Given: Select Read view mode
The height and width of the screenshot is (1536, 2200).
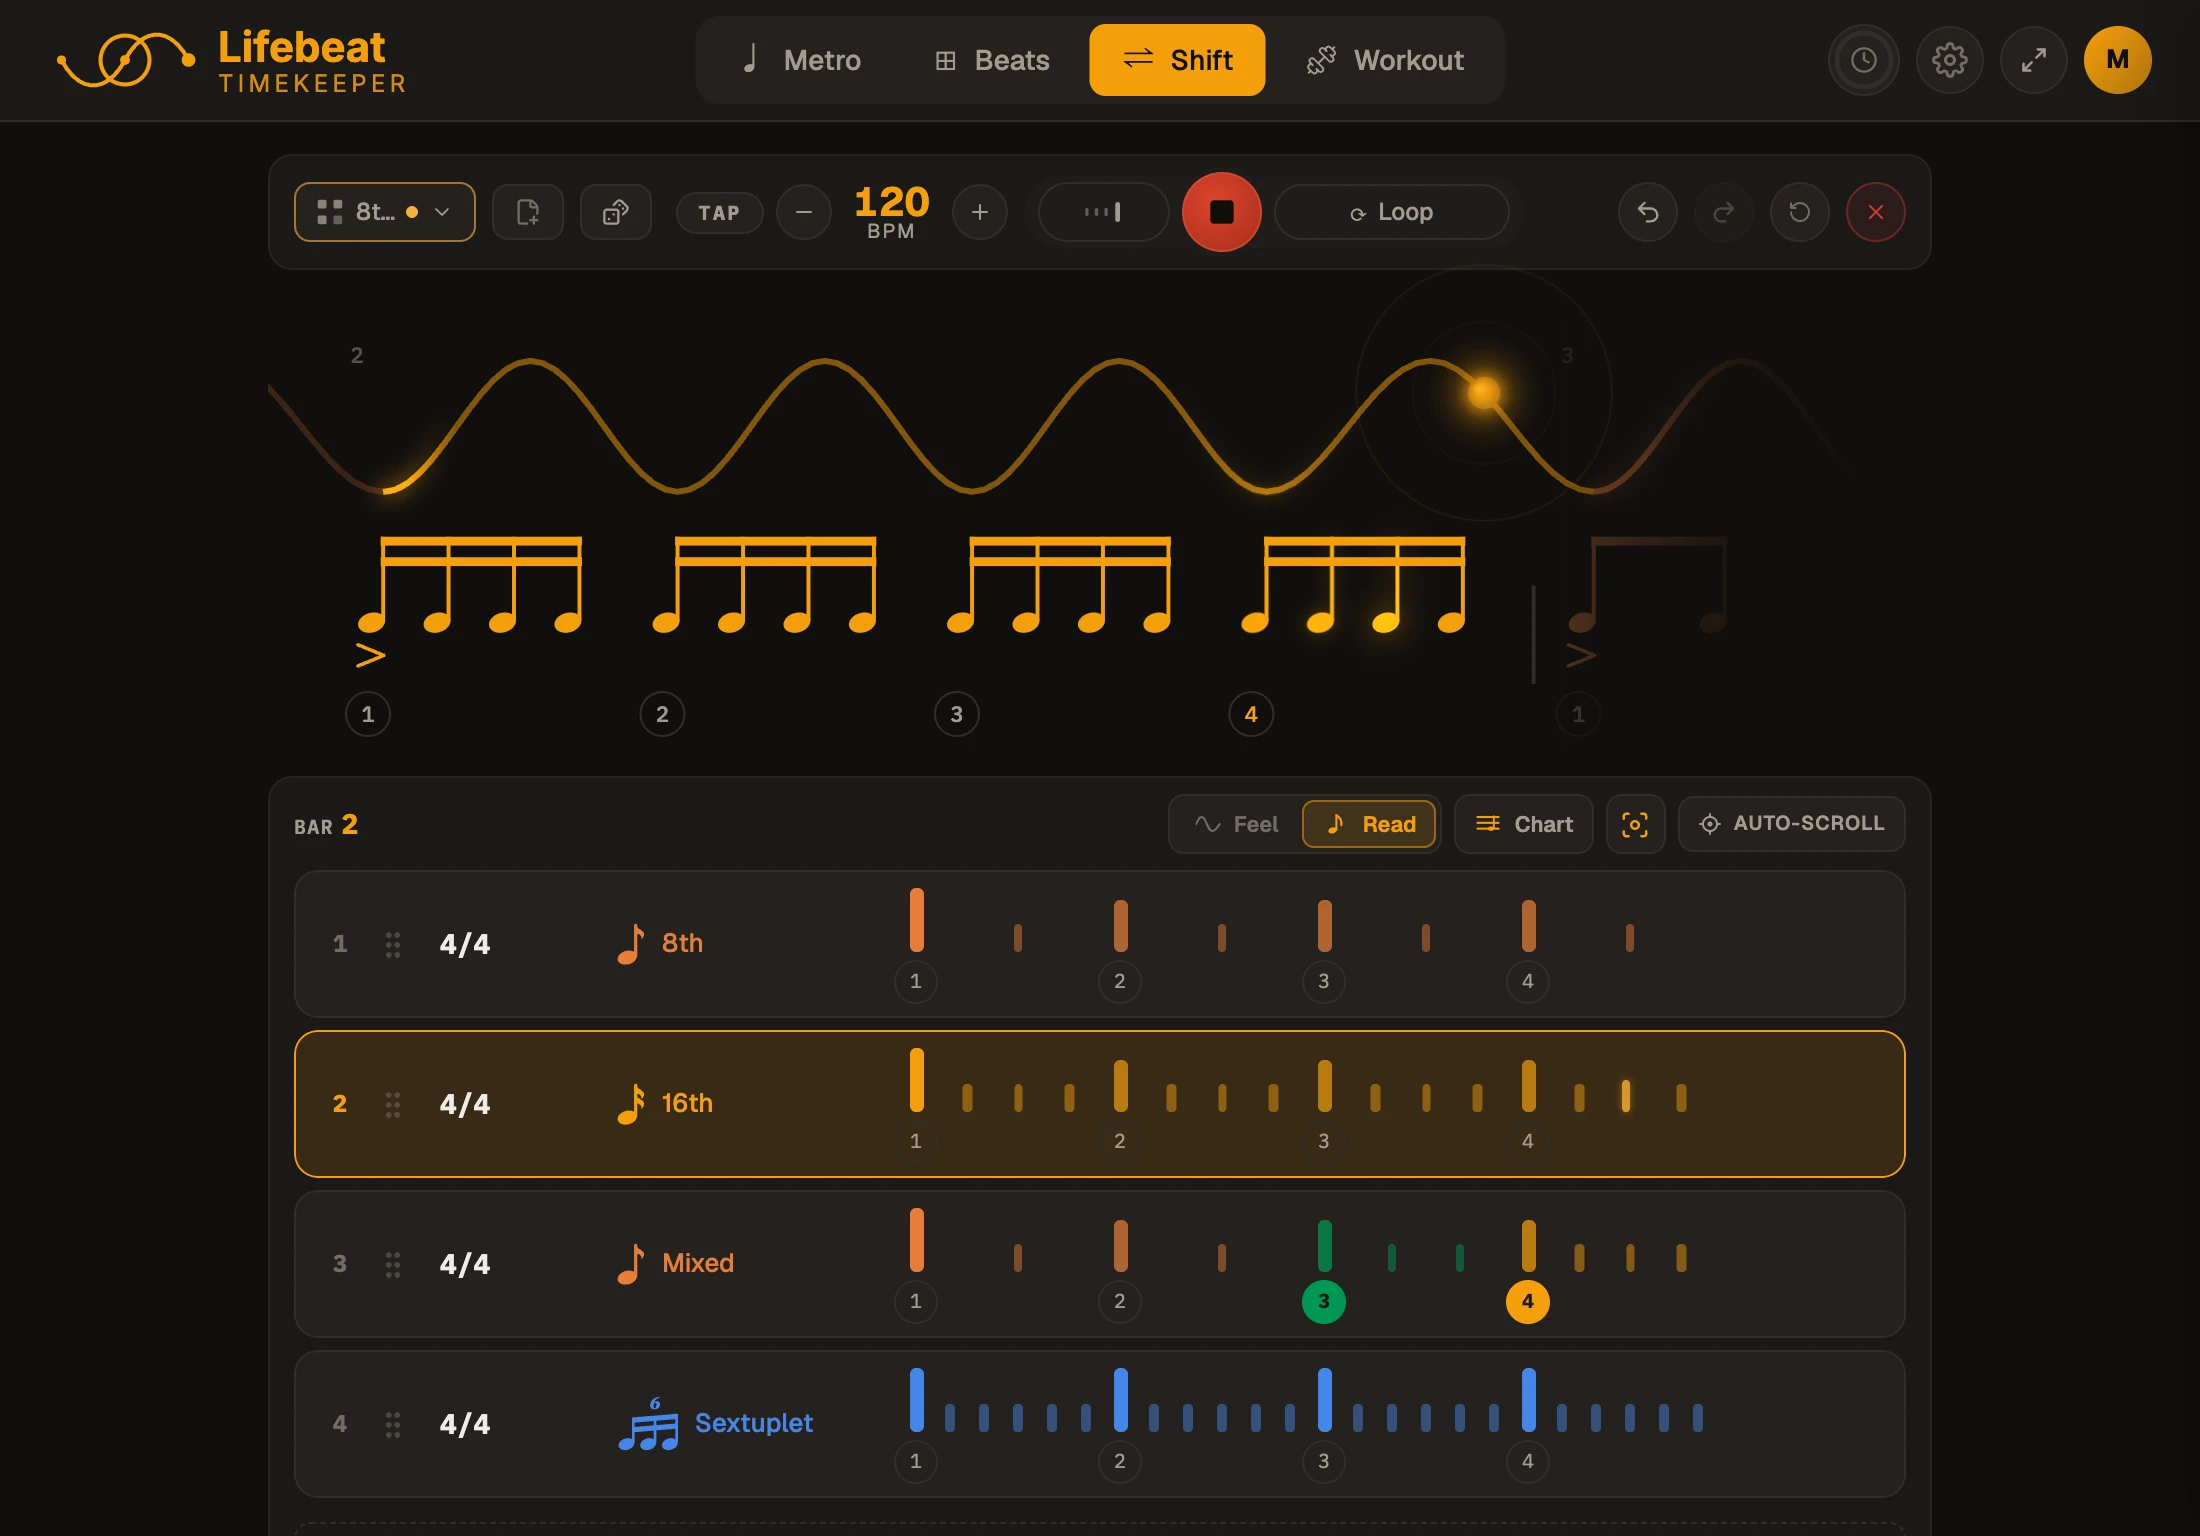Looking at the screenshot, I should coord(1370,824).
